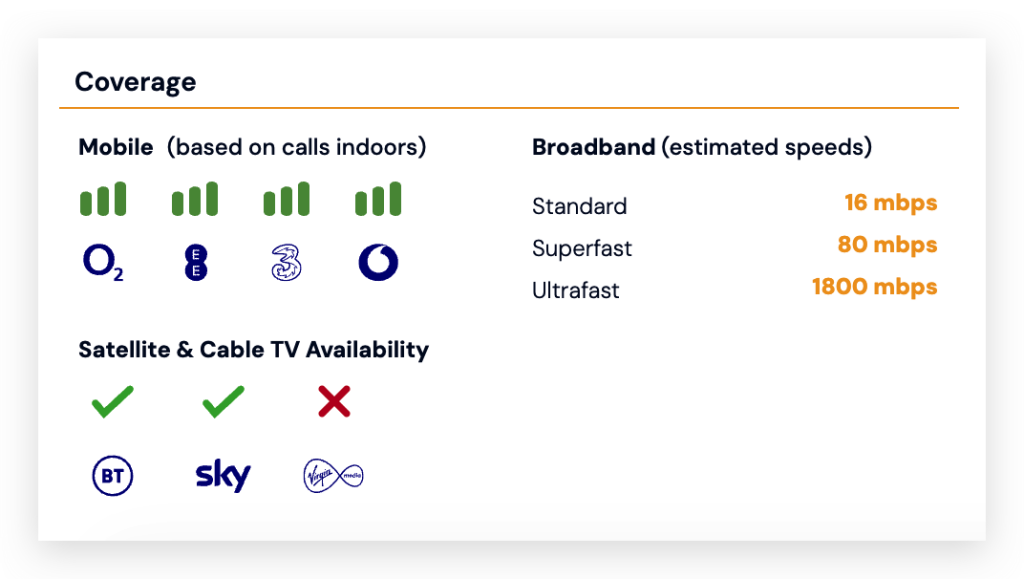Viewport: 1024px width, 579px height.
Task: Click the Broadband estimated speeds heading
Action: (x=702, y=147)
